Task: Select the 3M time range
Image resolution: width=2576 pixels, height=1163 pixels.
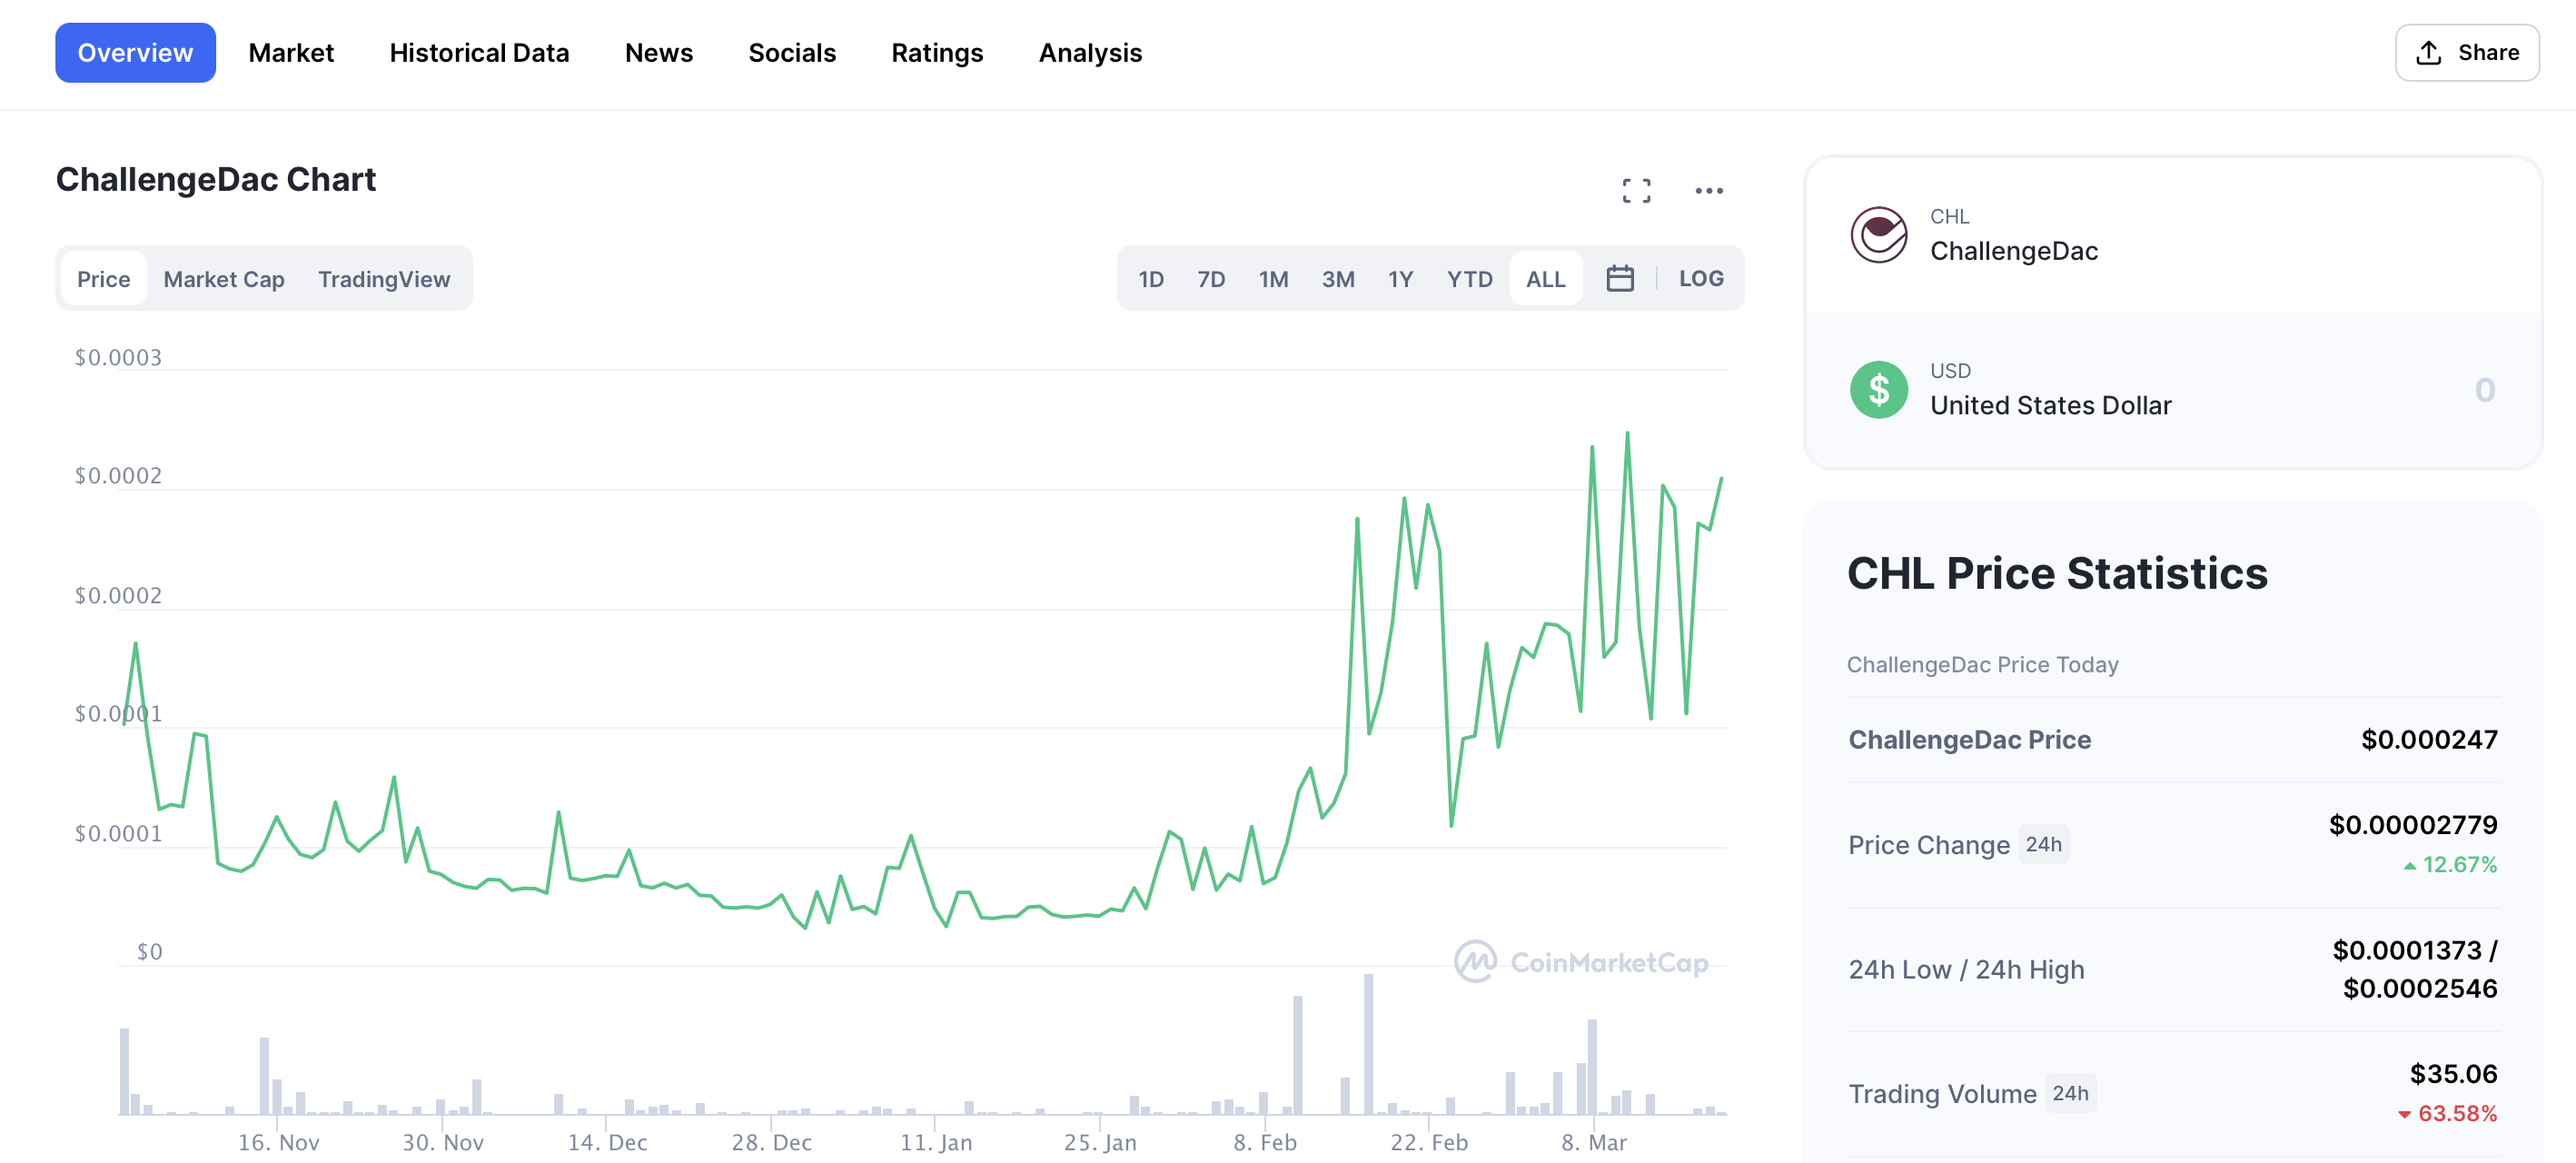Action: (x=1337, y=279)
